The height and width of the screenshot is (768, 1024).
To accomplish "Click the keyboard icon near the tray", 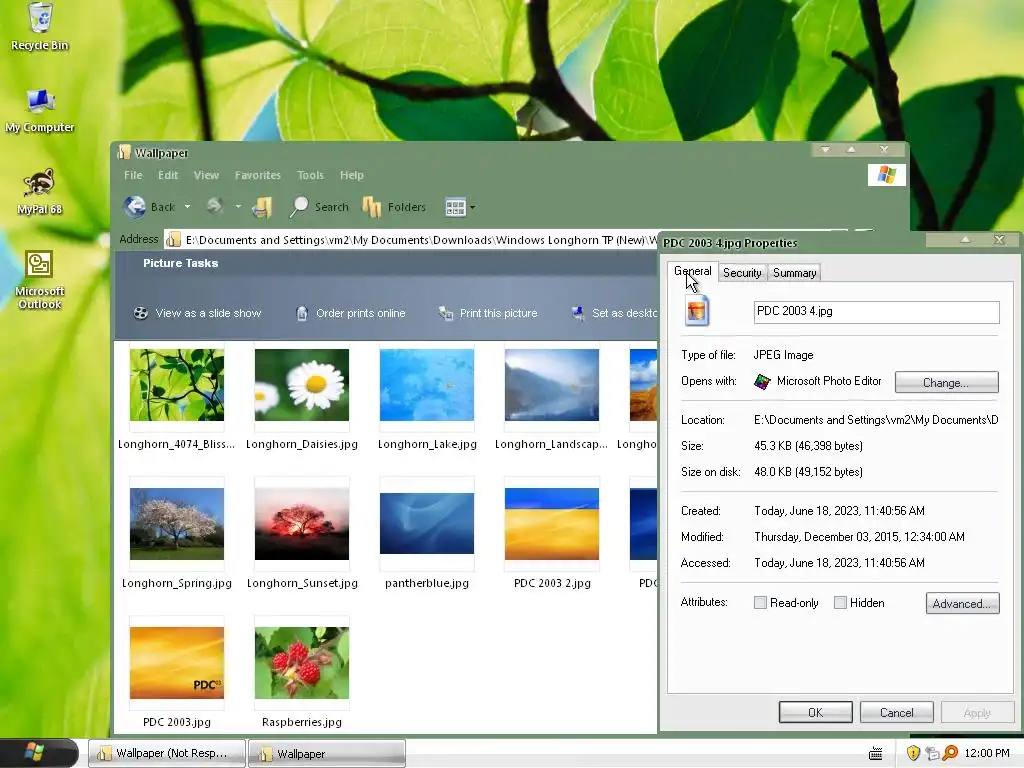I will point(876,754).
